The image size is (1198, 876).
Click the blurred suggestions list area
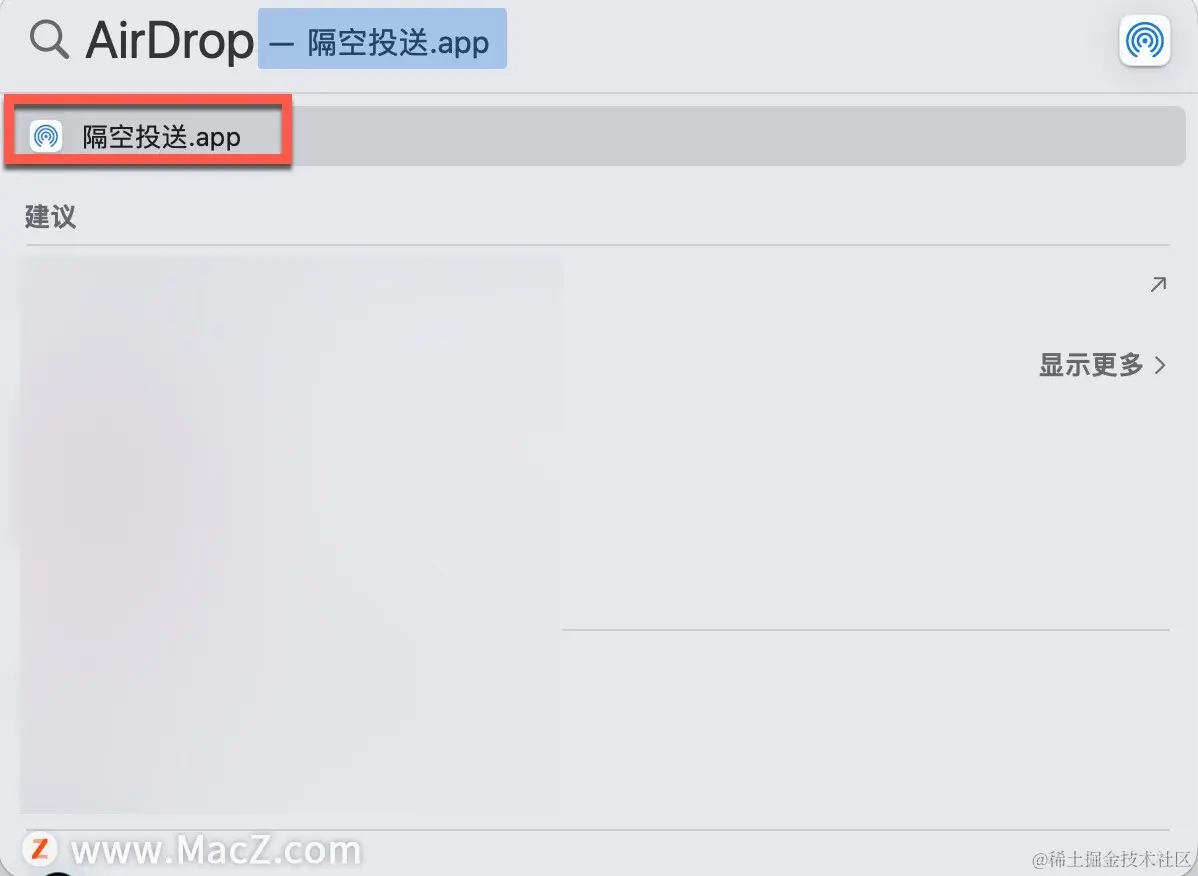[x=290, y=535]
